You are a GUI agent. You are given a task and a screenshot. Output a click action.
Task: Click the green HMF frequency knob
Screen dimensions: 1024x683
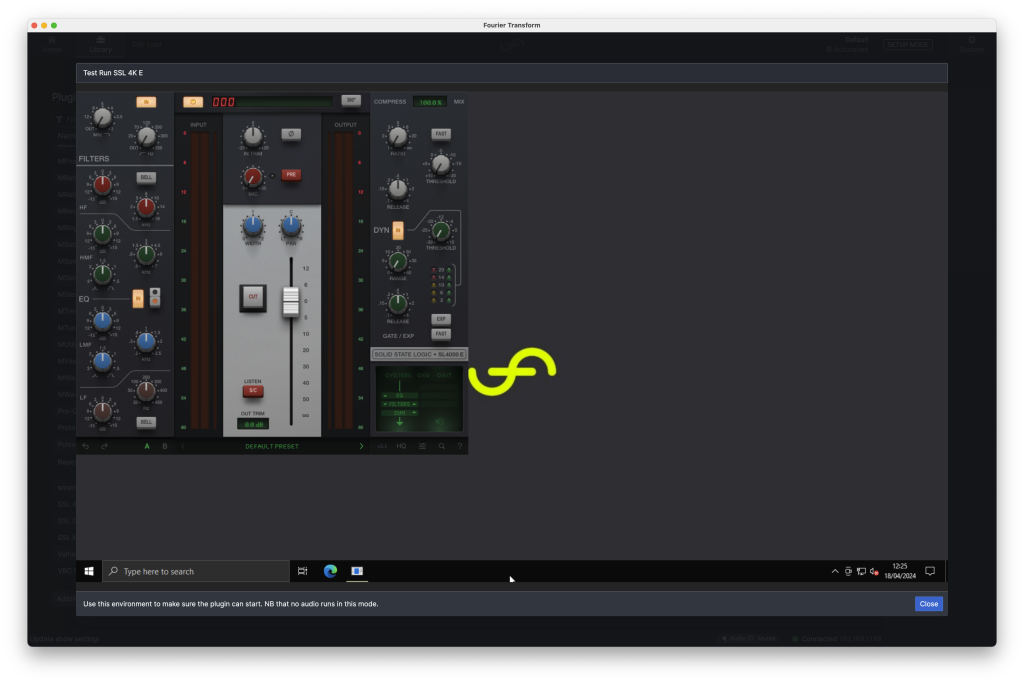click(146, 255)
